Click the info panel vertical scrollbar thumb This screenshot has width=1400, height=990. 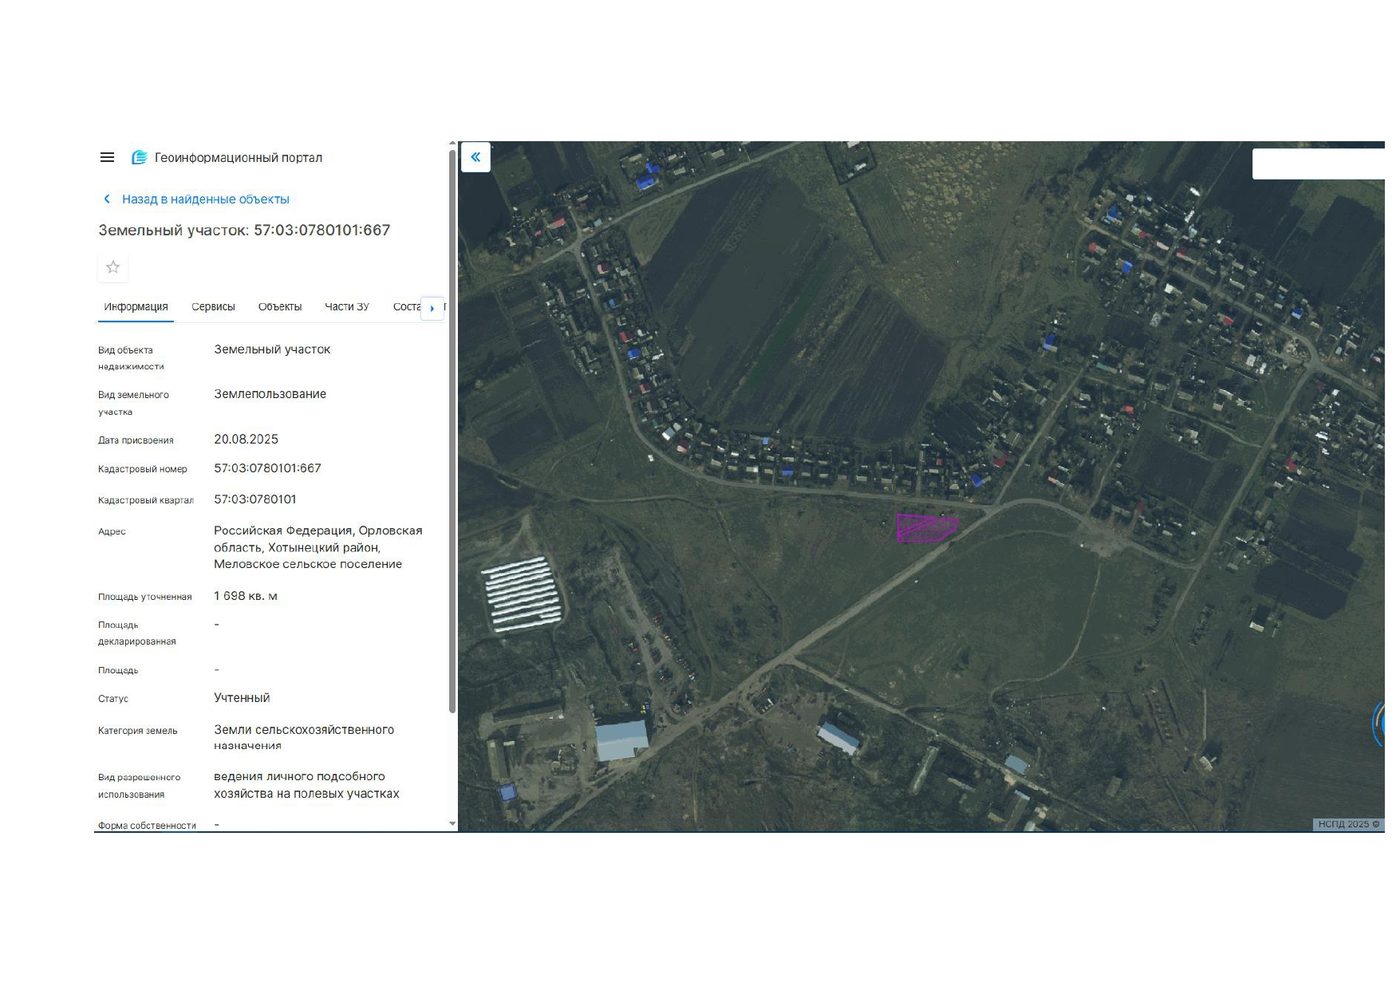452,432
